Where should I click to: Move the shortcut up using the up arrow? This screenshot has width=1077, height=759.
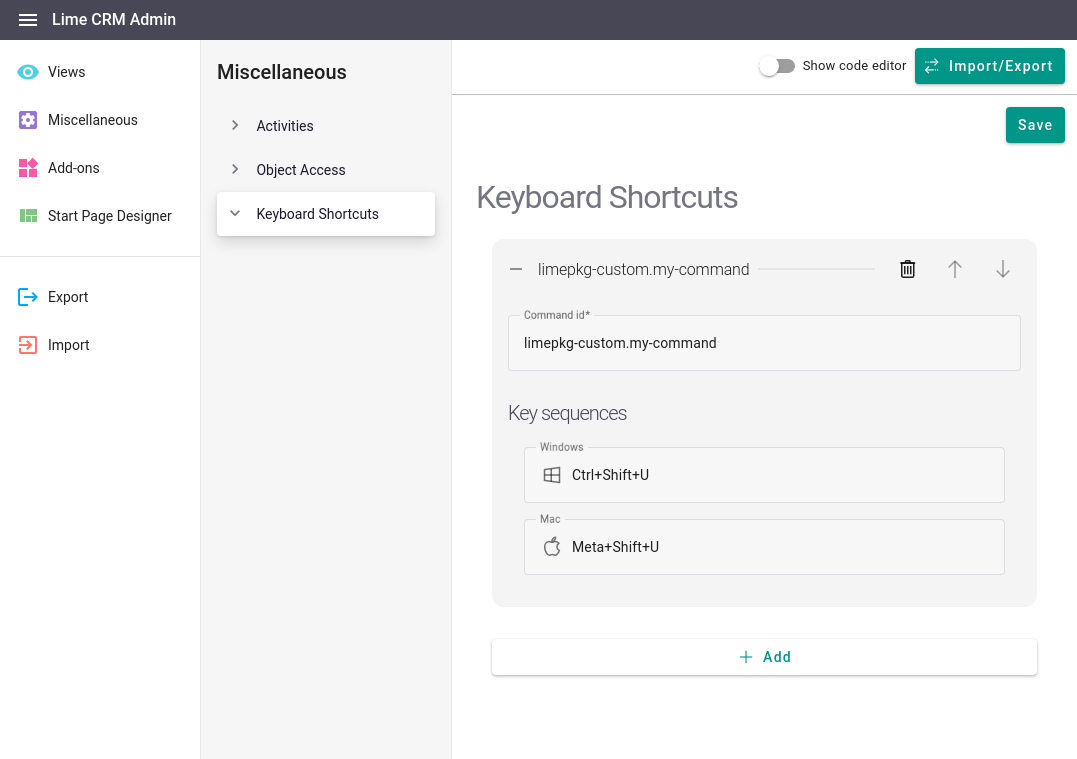(955, 269)
